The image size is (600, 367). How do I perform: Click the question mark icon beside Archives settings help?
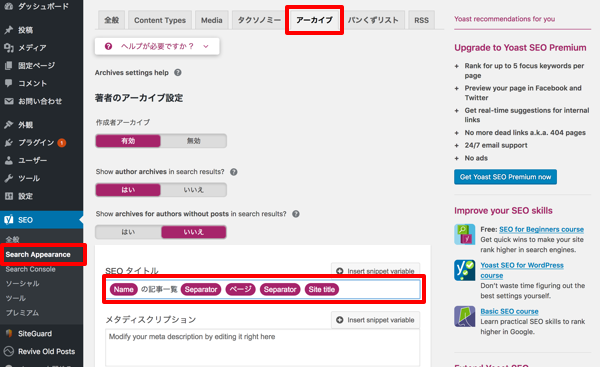(x=178, y=72)
